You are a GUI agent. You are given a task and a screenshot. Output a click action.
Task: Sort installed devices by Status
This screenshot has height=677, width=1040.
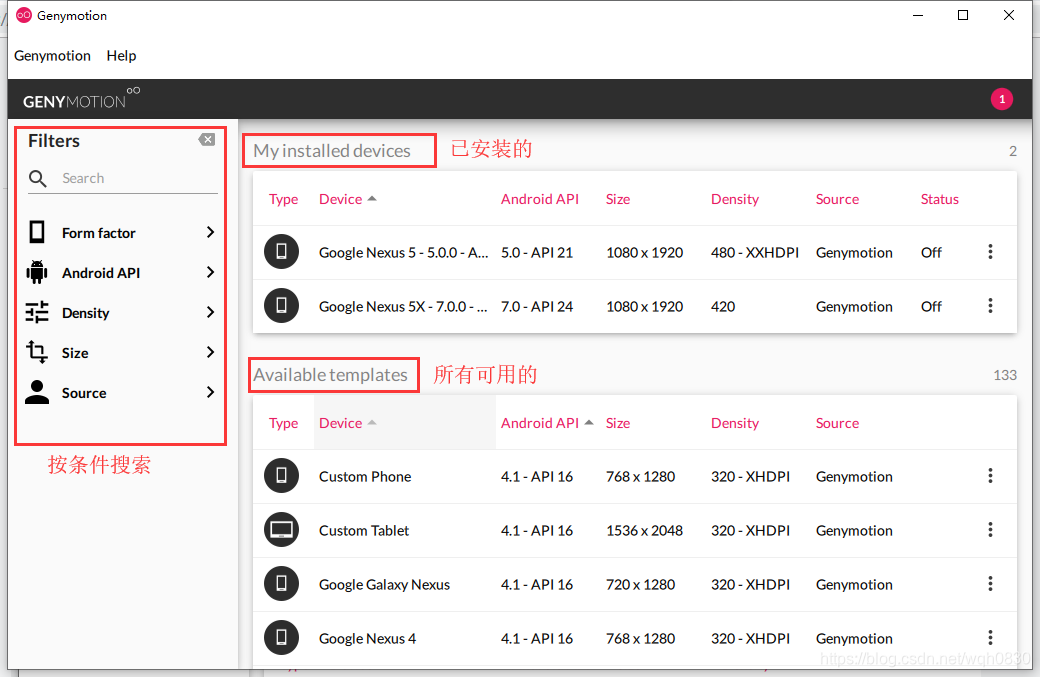(x=939, y=199)
